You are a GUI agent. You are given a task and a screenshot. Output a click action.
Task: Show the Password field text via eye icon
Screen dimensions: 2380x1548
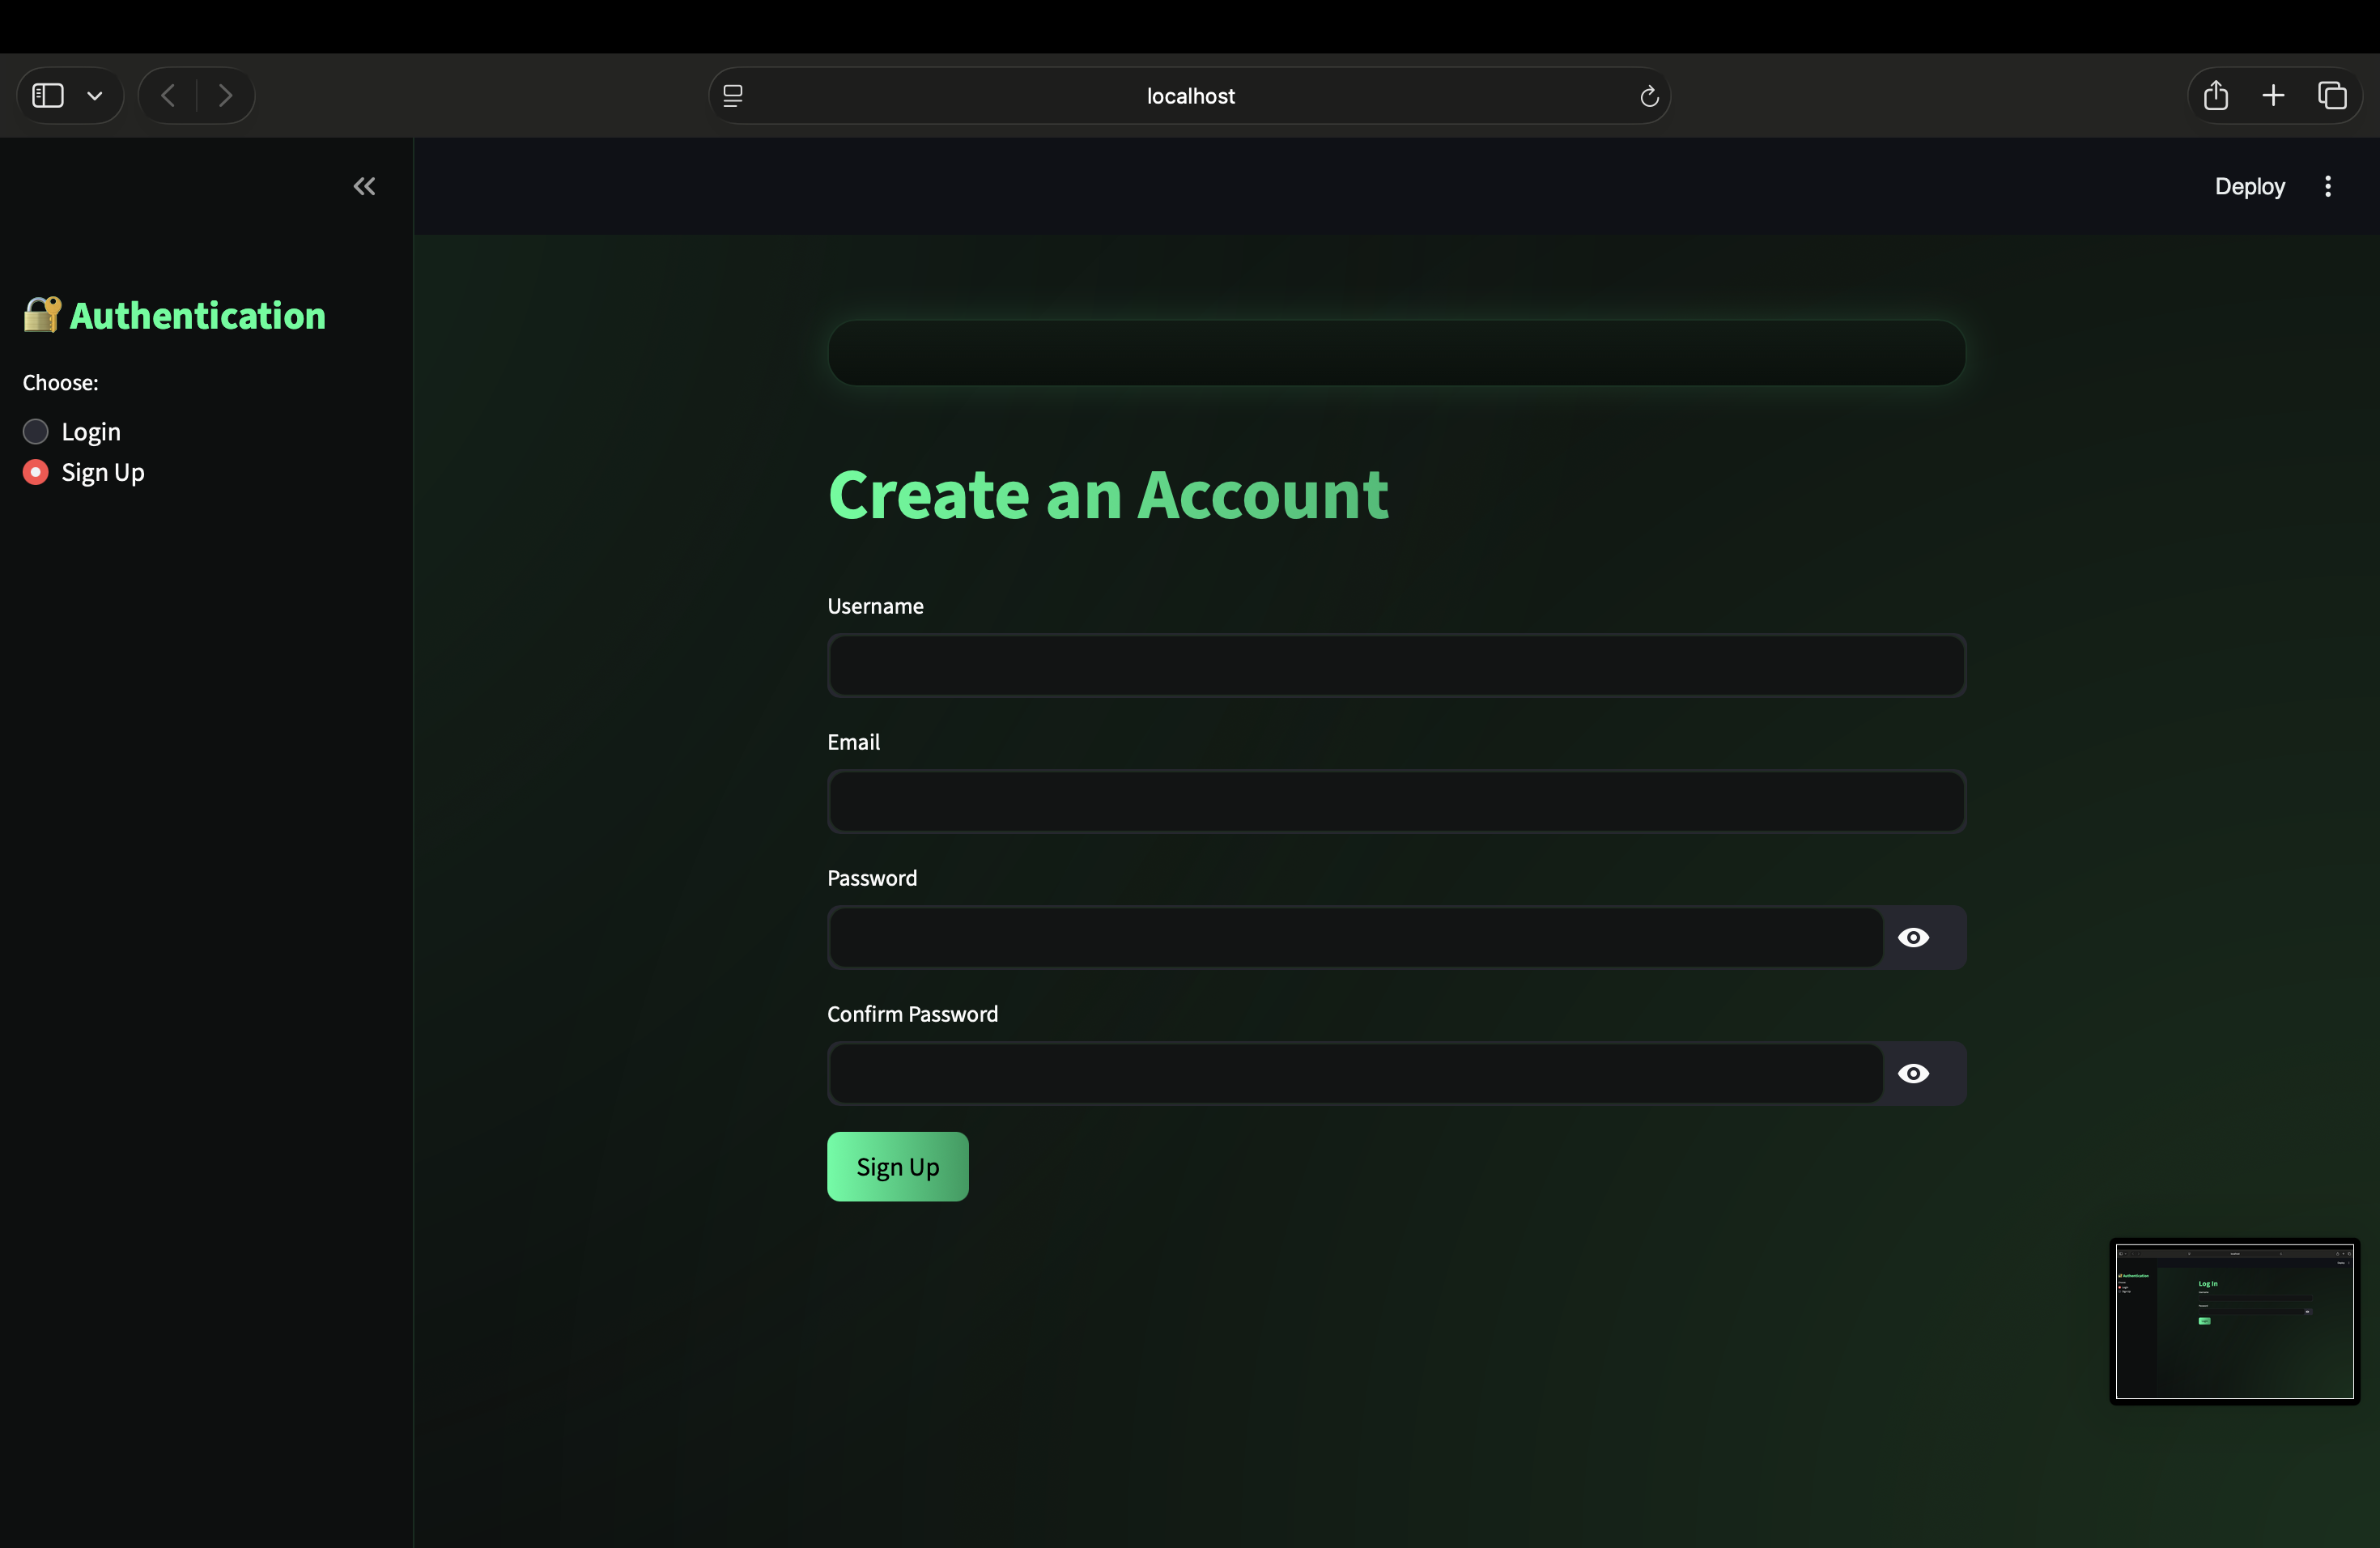1913,938
